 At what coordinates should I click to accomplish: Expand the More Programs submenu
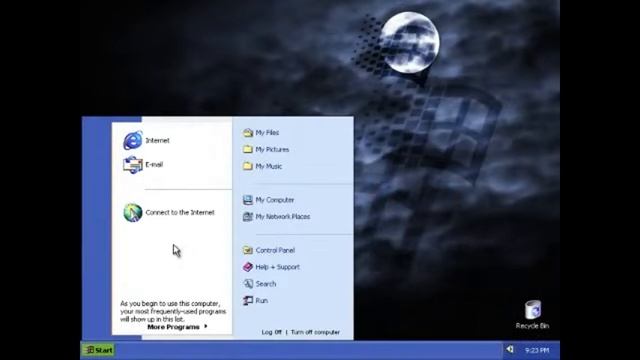[x=177, y=327]
